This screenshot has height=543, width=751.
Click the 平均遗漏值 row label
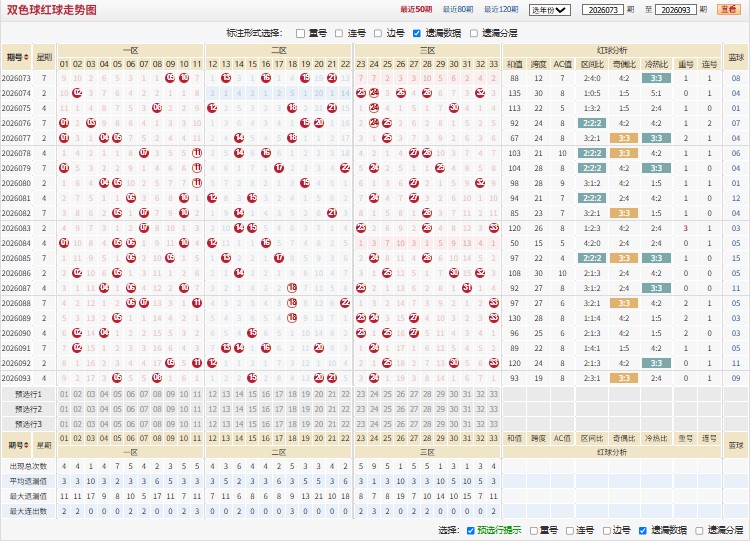(x=28, y=481)
